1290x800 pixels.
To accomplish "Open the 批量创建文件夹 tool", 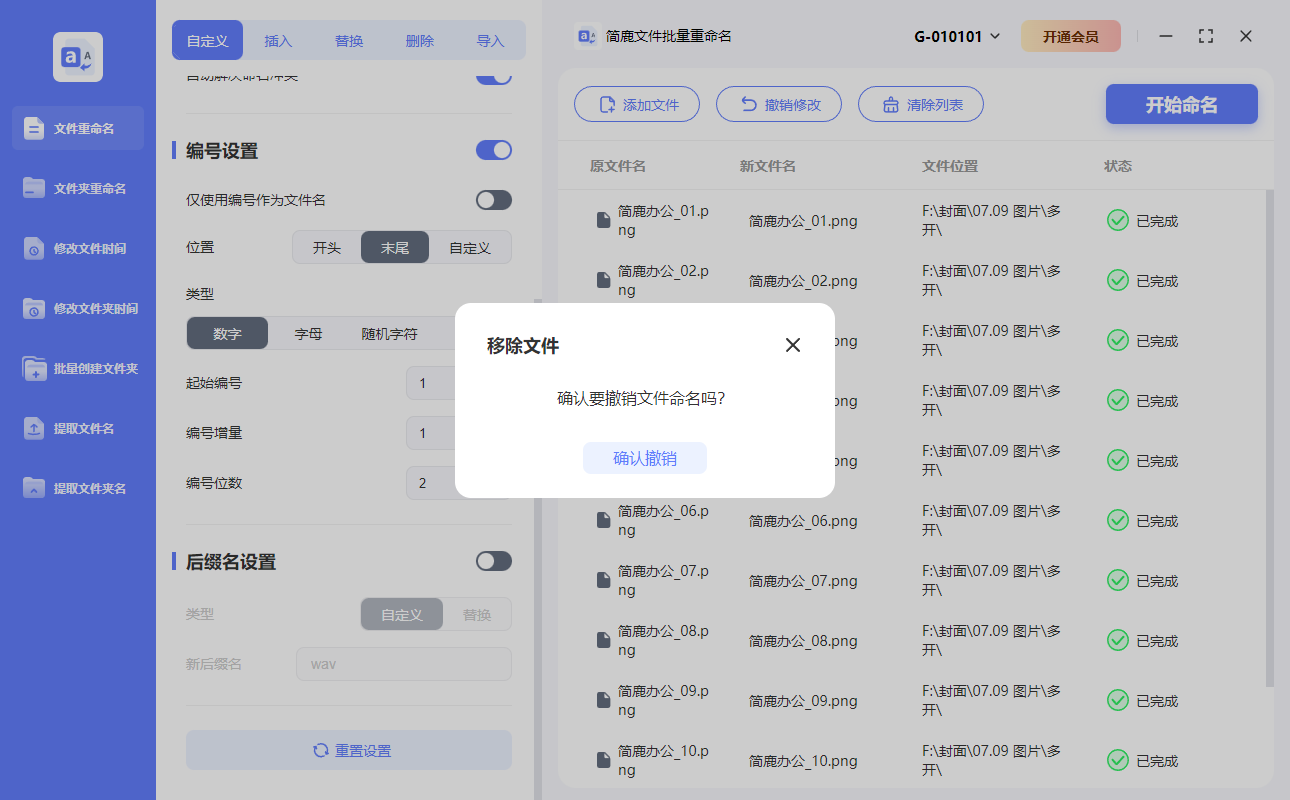I will (77, 368).
